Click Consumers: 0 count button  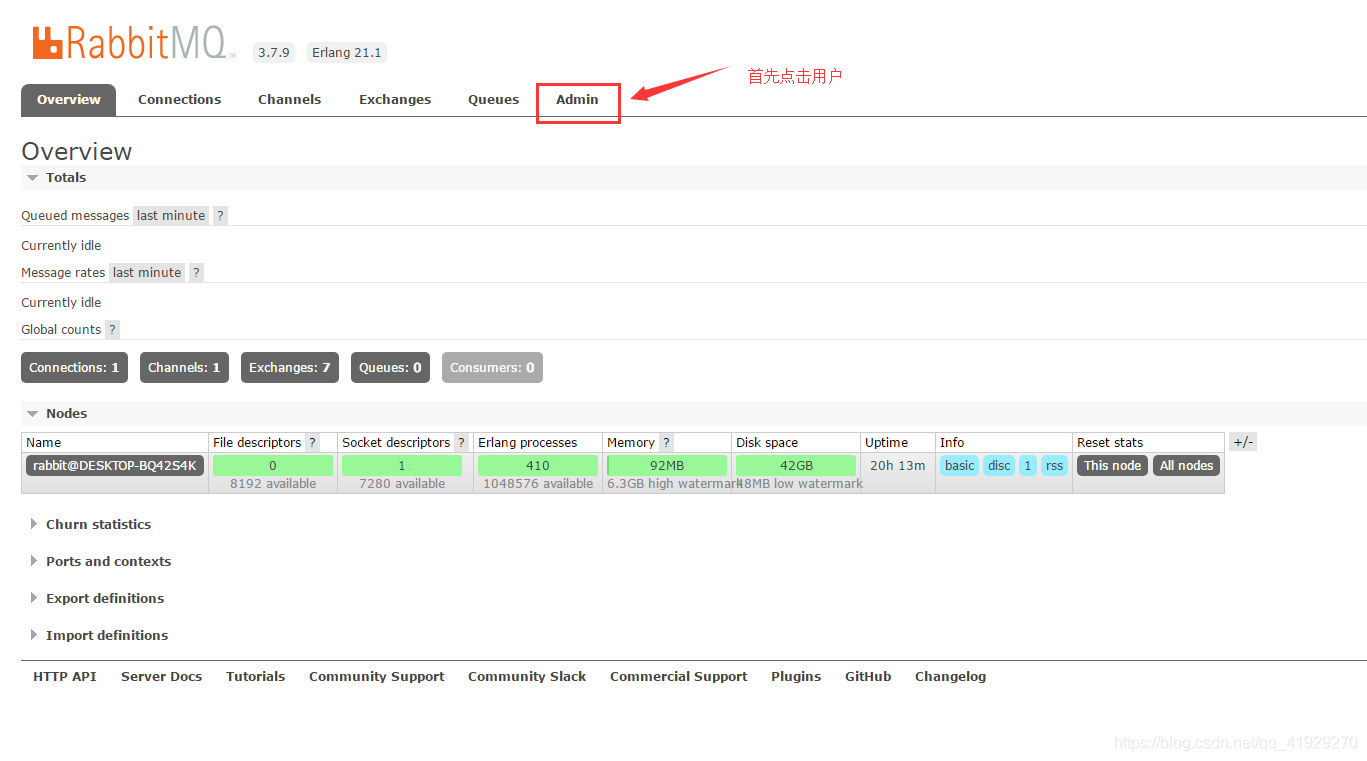[492, 367]
